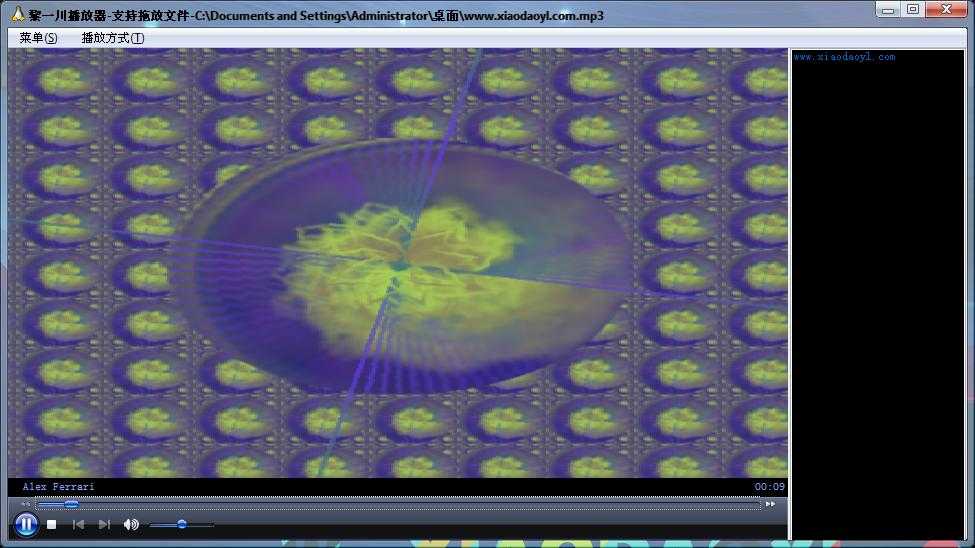
Task: Click the rewind arrows beside seek bar
Action: pos(25,504)
